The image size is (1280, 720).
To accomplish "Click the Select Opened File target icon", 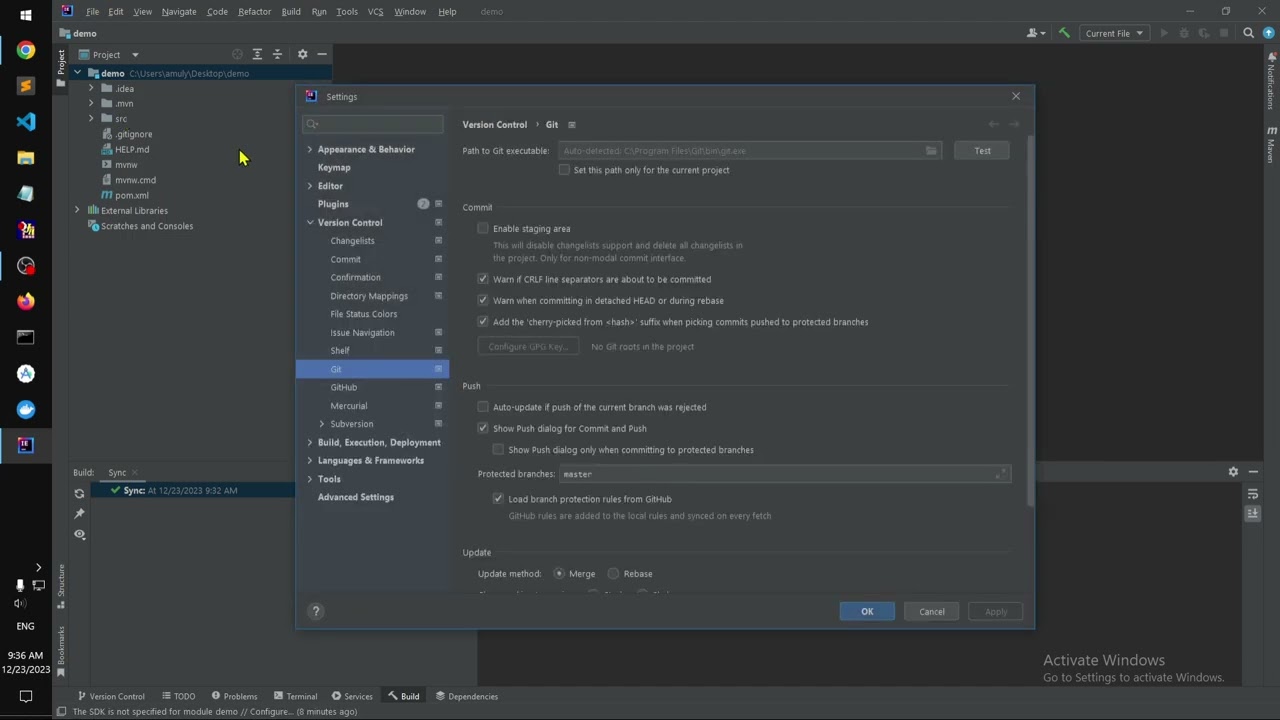I will click(237, 54).
